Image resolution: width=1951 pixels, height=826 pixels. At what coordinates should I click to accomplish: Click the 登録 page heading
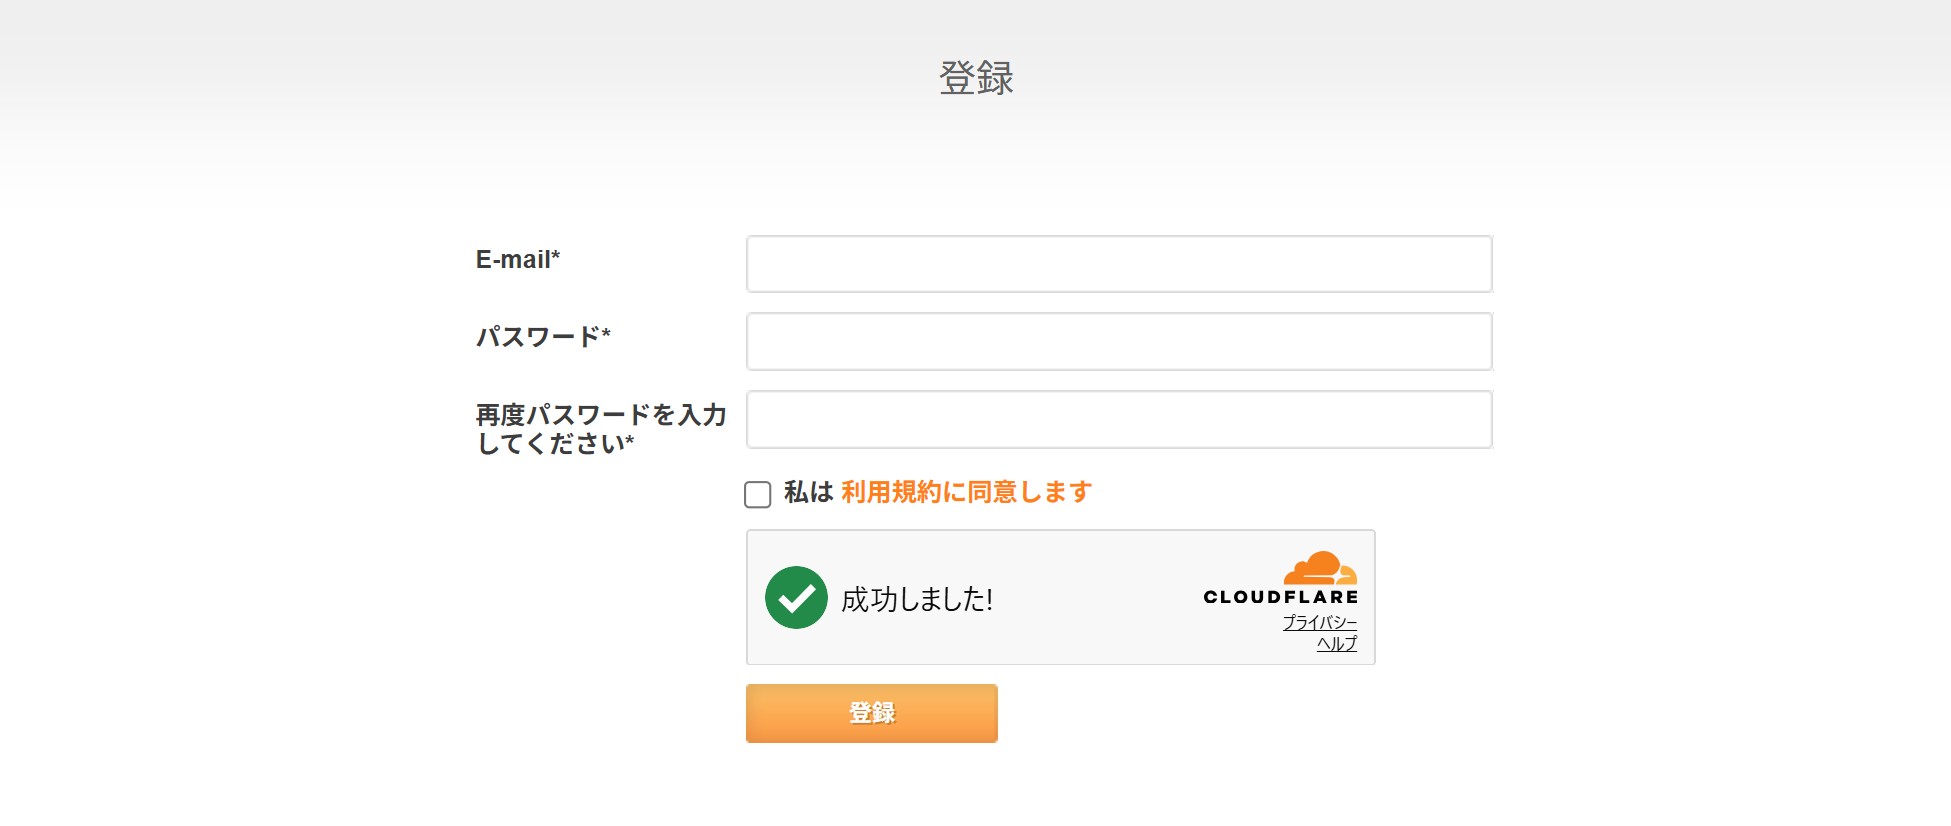point(976,78)
